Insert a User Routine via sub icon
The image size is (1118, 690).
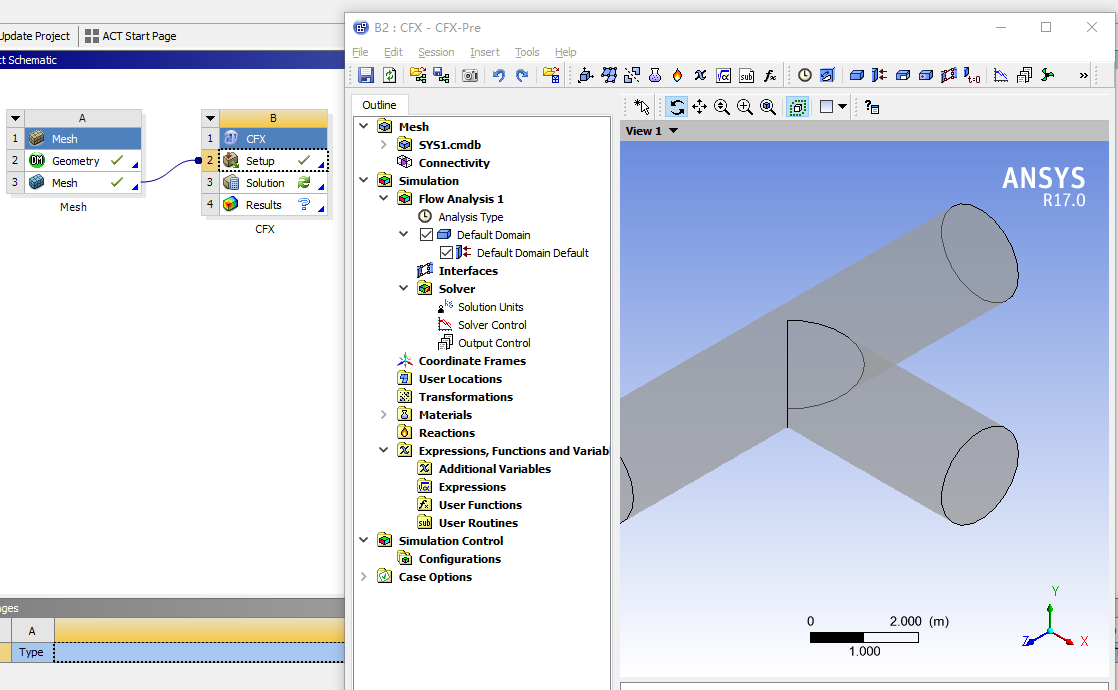coord(747,75)
